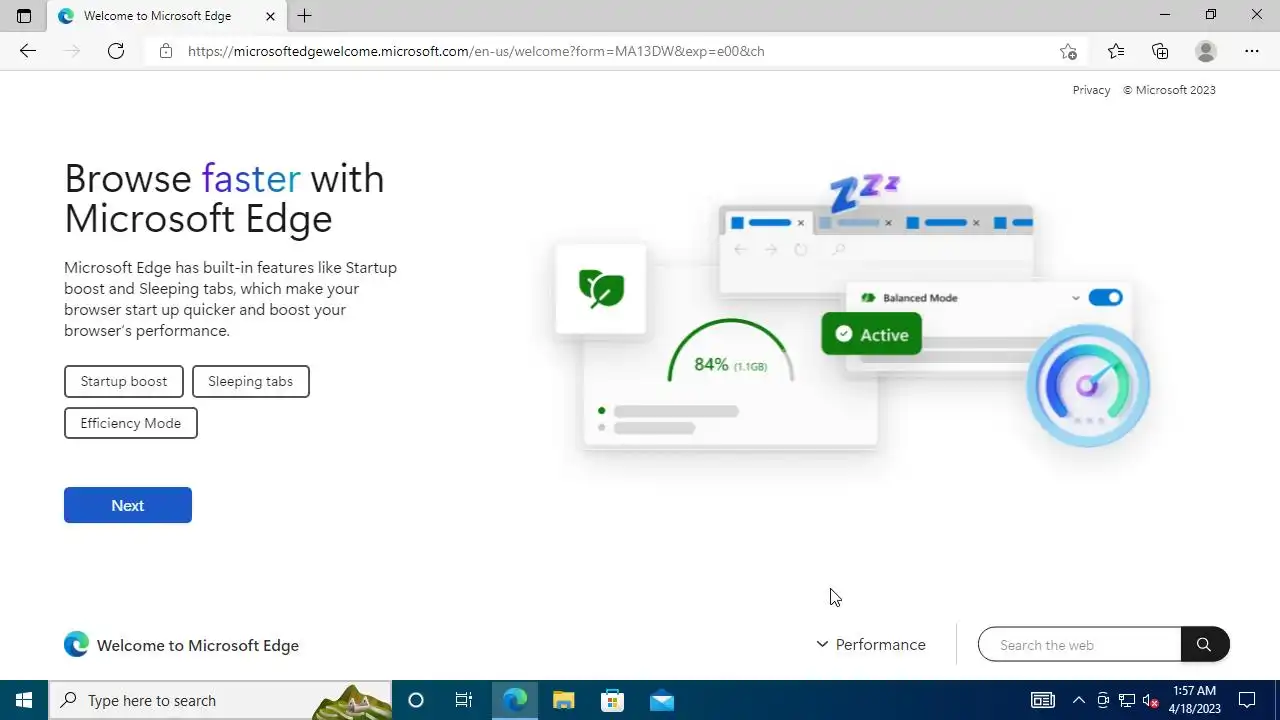Open the Mail app from taskbar
1280x720 pixels.
tap(661, 700)
